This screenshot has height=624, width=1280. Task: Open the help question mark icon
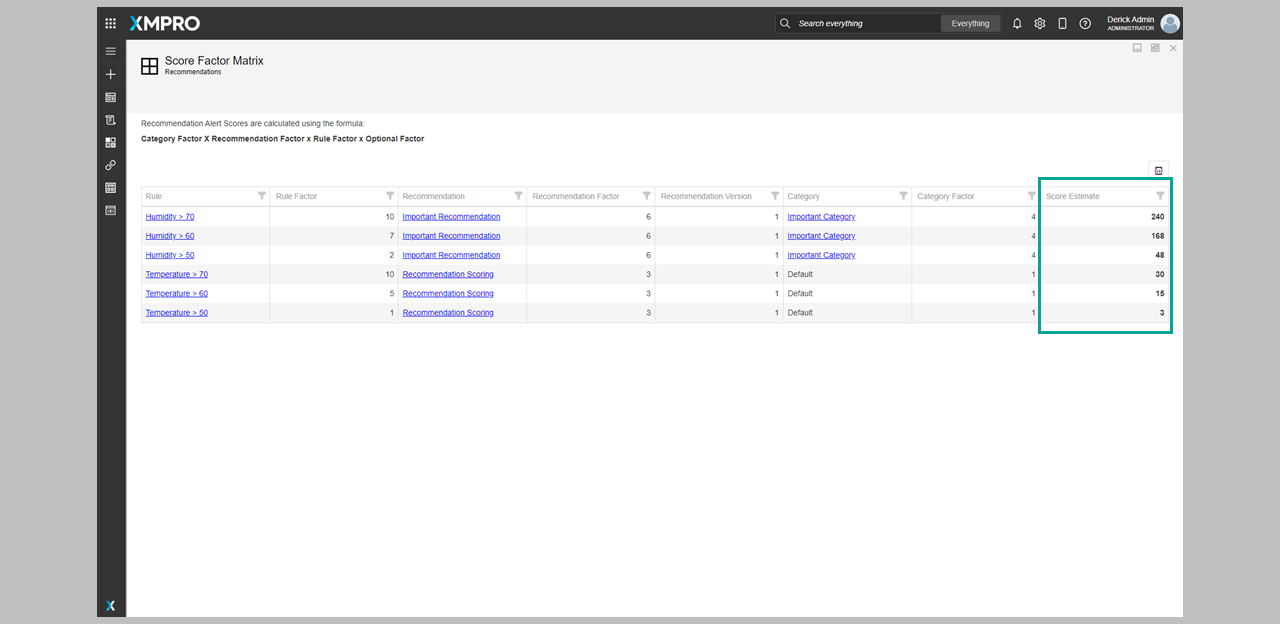click(x=1085, y=23)
